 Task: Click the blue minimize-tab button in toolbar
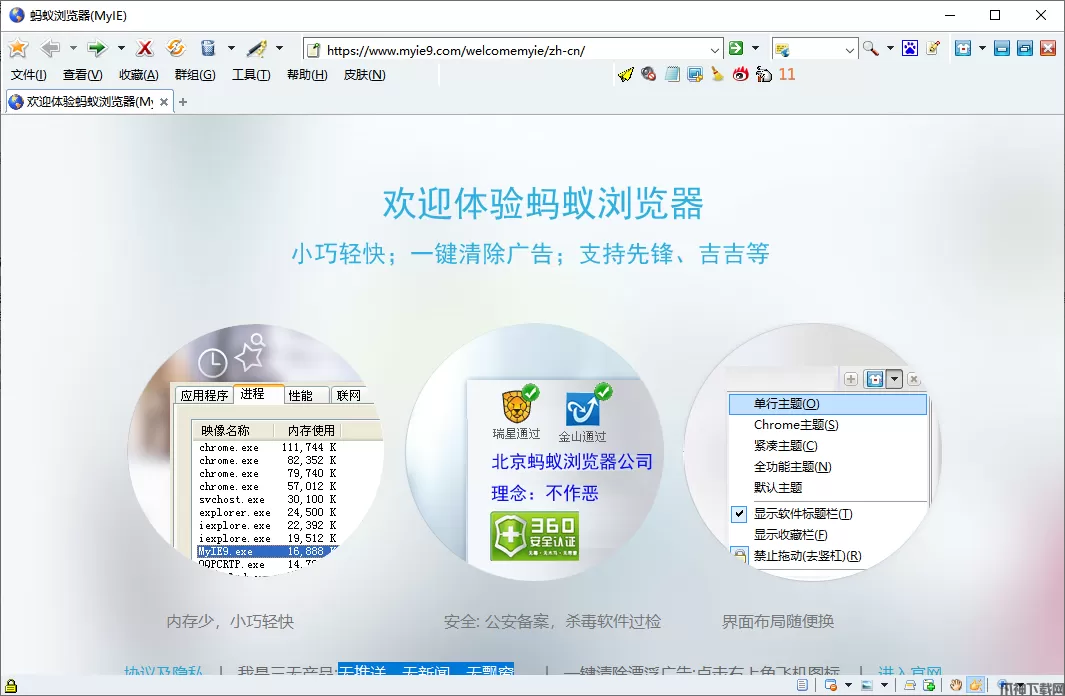pos(1001,48)
